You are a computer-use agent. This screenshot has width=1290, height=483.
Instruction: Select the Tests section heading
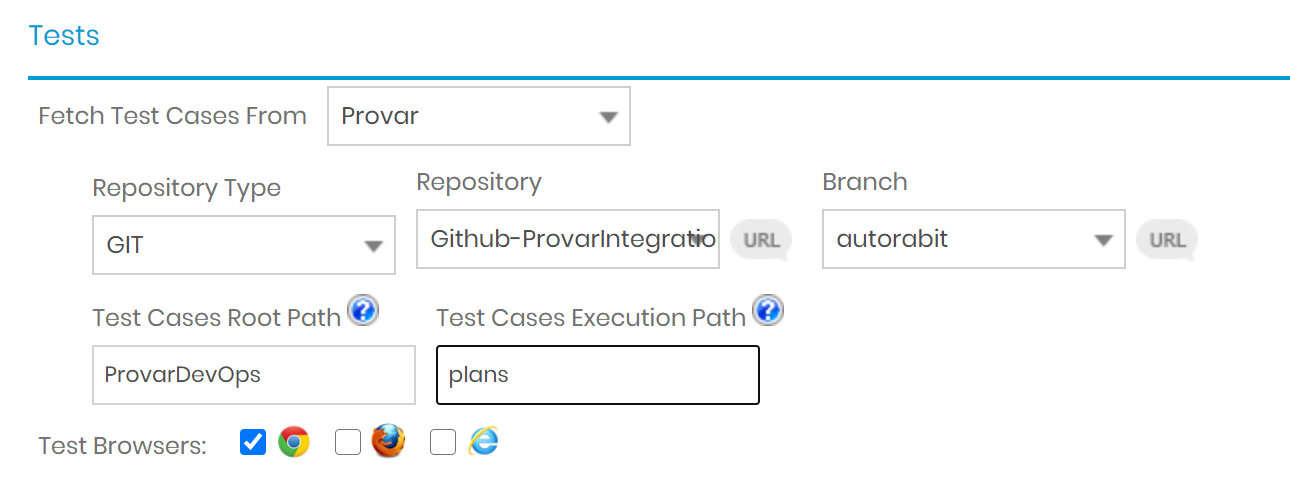pyautogui.click(x=64, y=36)
